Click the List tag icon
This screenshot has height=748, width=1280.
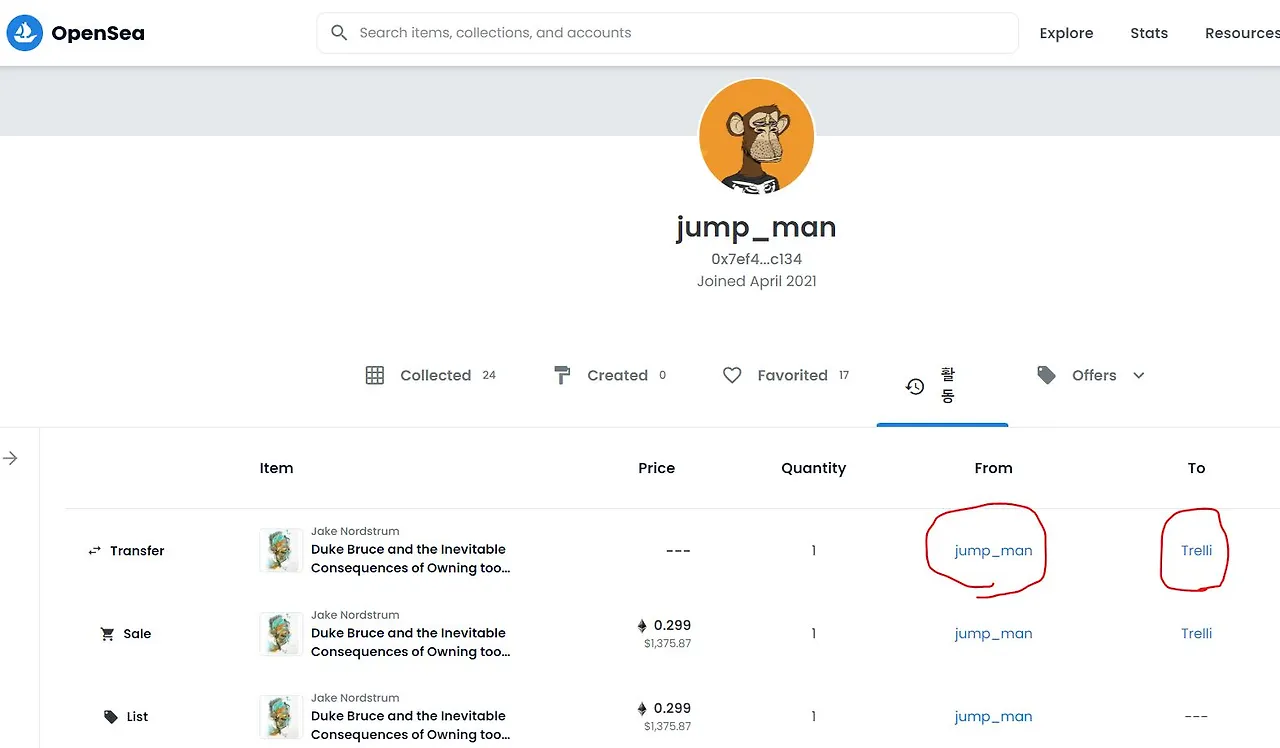tap(111, 717)
